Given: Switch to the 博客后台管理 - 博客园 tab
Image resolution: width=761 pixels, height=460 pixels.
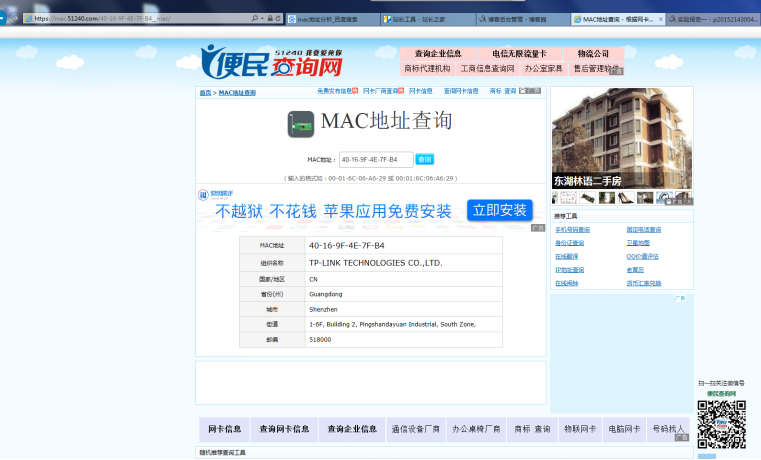Looking at the screenshot, I should tap(523, 19).
